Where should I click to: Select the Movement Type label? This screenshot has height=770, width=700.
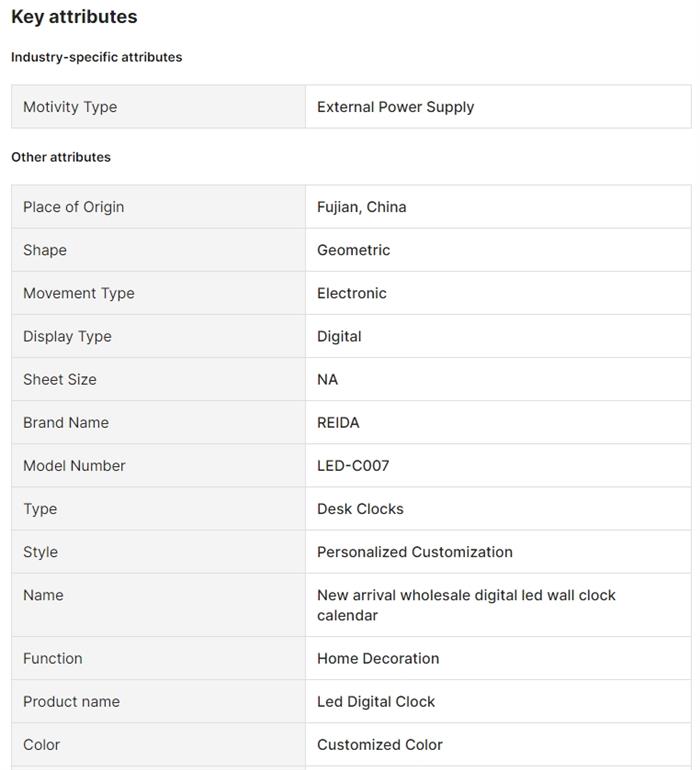point(79,293)
